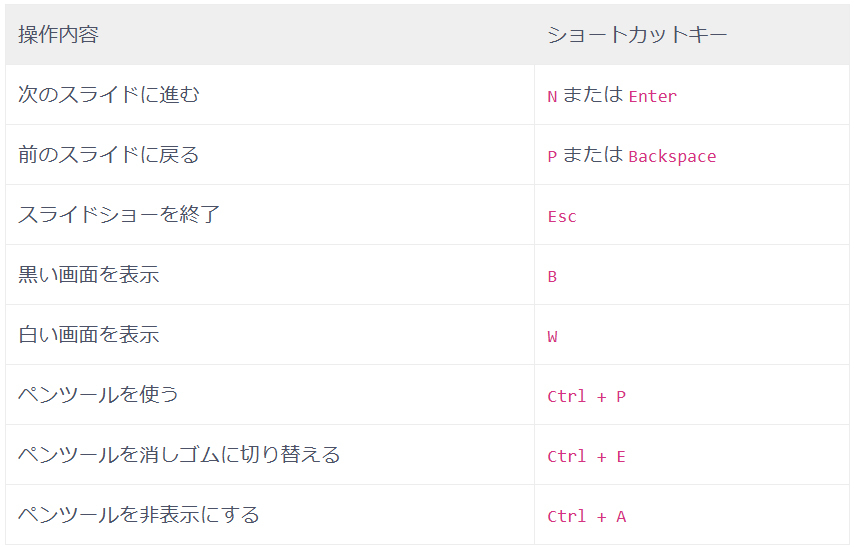Screen dimensions: 855x548
Task: Click the W shortcut key code
Action: pos(552,336)
